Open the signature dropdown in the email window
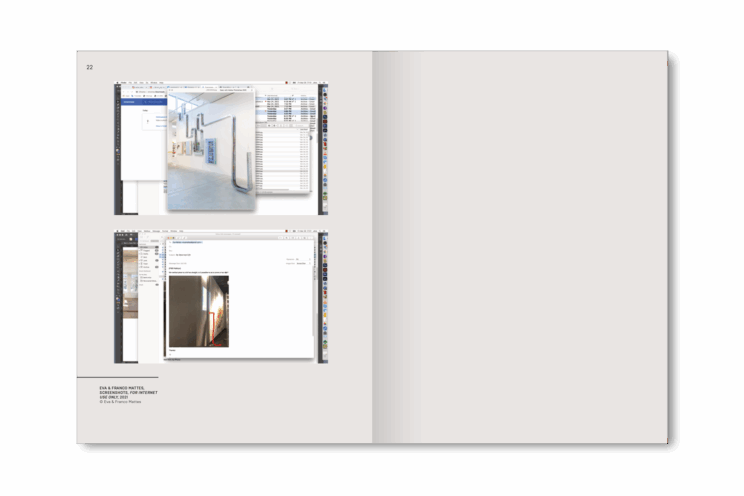744x496 pixels. pyautogui.click(x=301, y=264)
